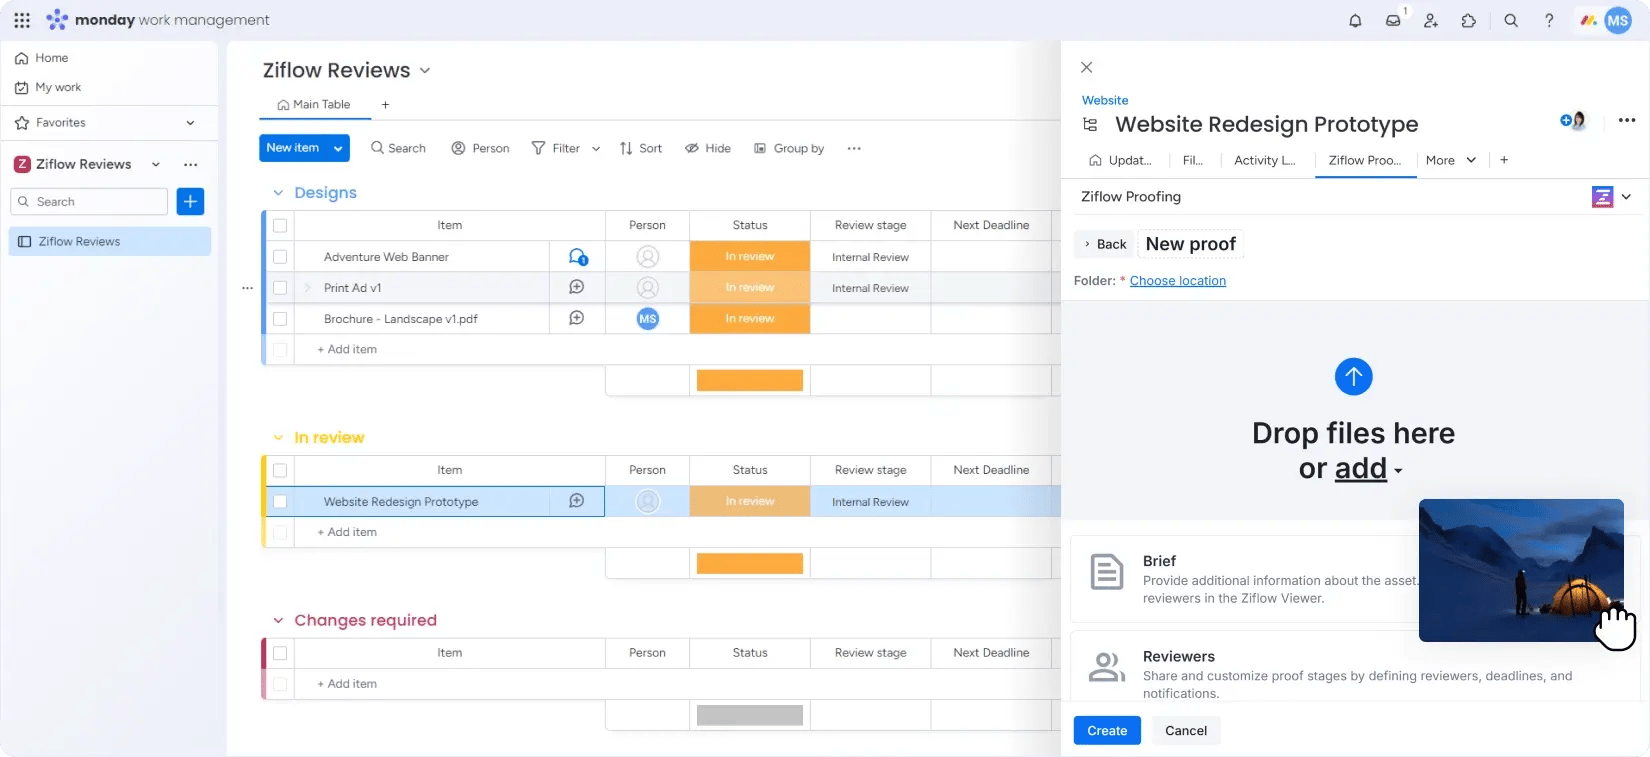Select the Website Redesign Prototype checkbox
The width and height of the screenshot is (1650, 757).
tap(280, 502)
